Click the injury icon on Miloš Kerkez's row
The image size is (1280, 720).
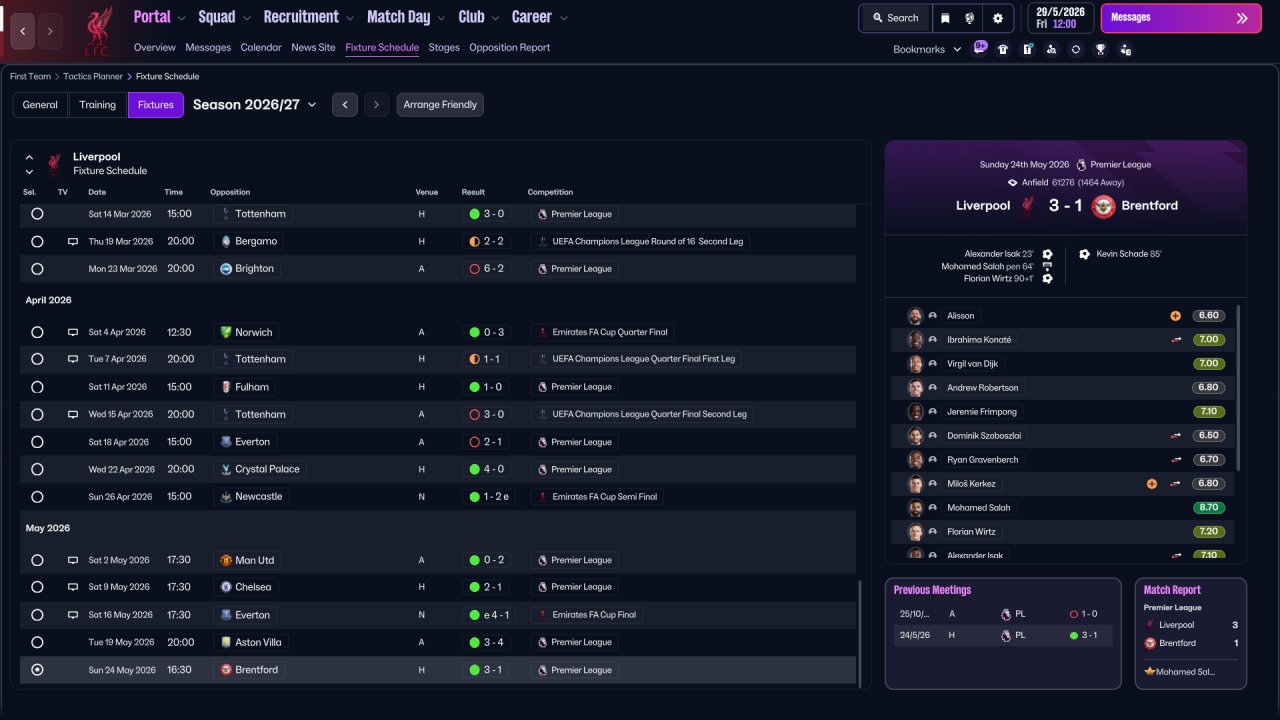click(x=1151, y=484)
